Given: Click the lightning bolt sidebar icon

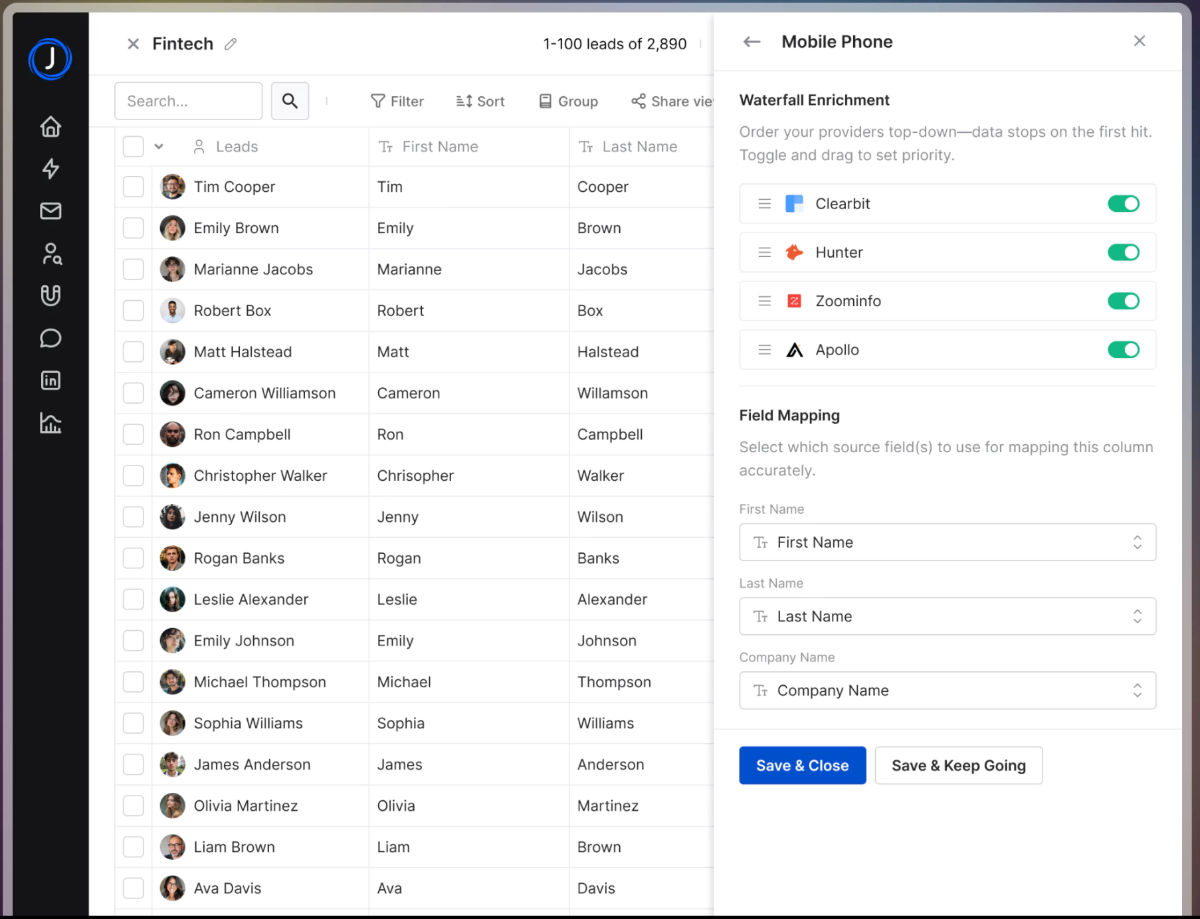Looking at the screenshot, I should 51,169.
